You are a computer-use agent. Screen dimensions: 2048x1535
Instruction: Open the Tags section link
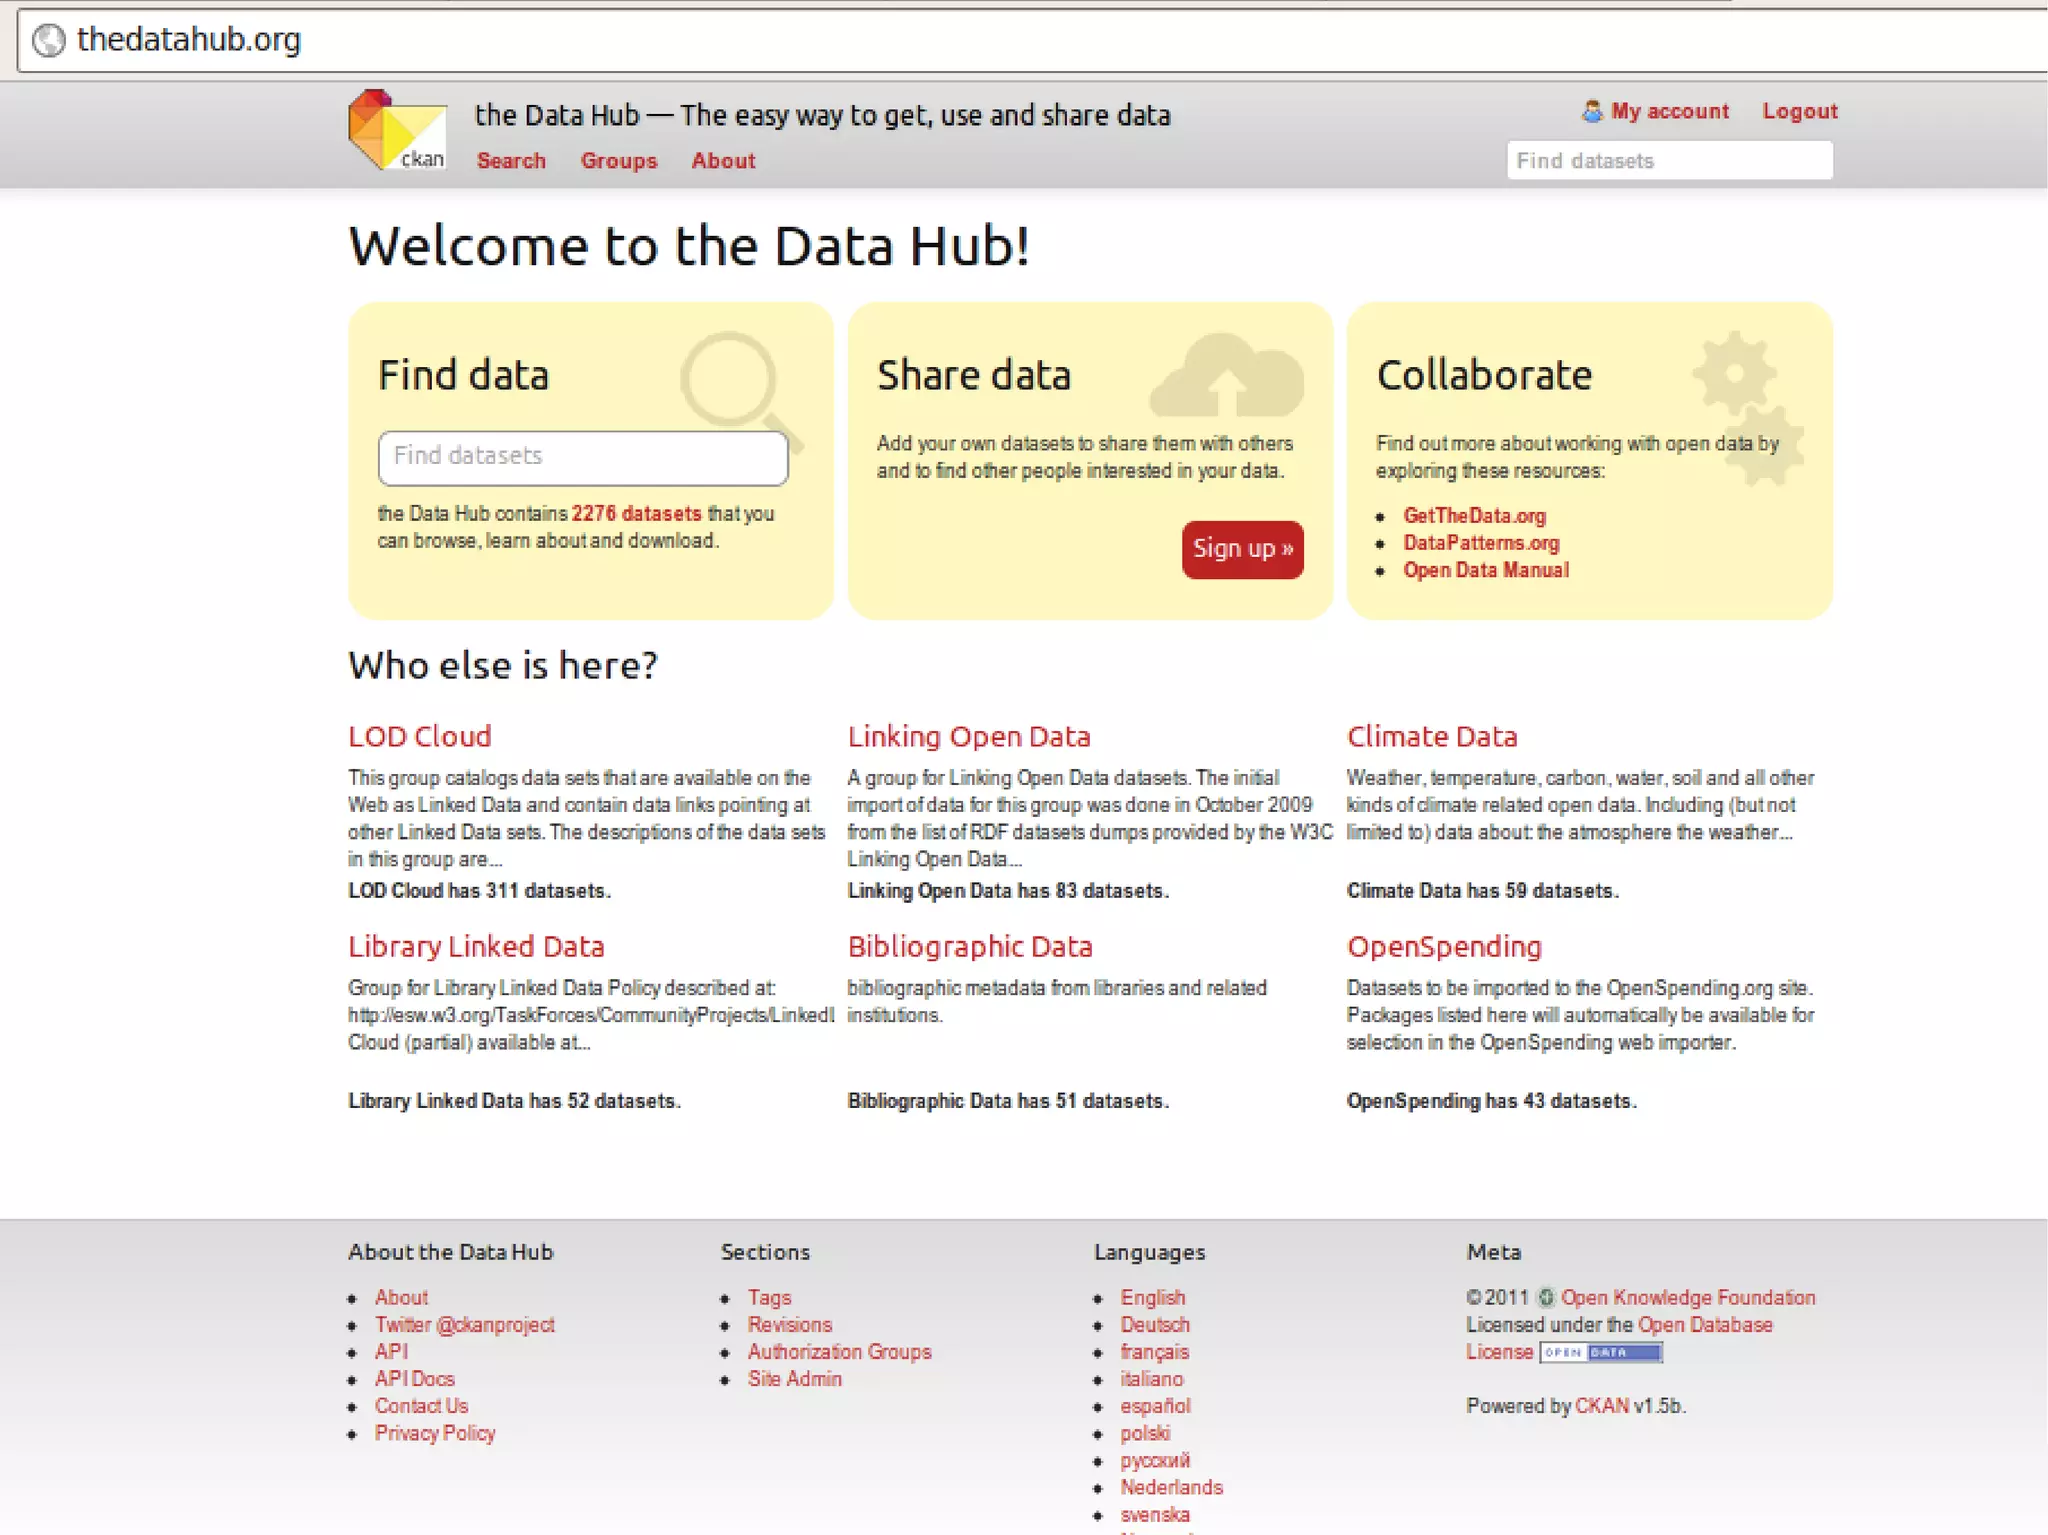pos(769,1297)
